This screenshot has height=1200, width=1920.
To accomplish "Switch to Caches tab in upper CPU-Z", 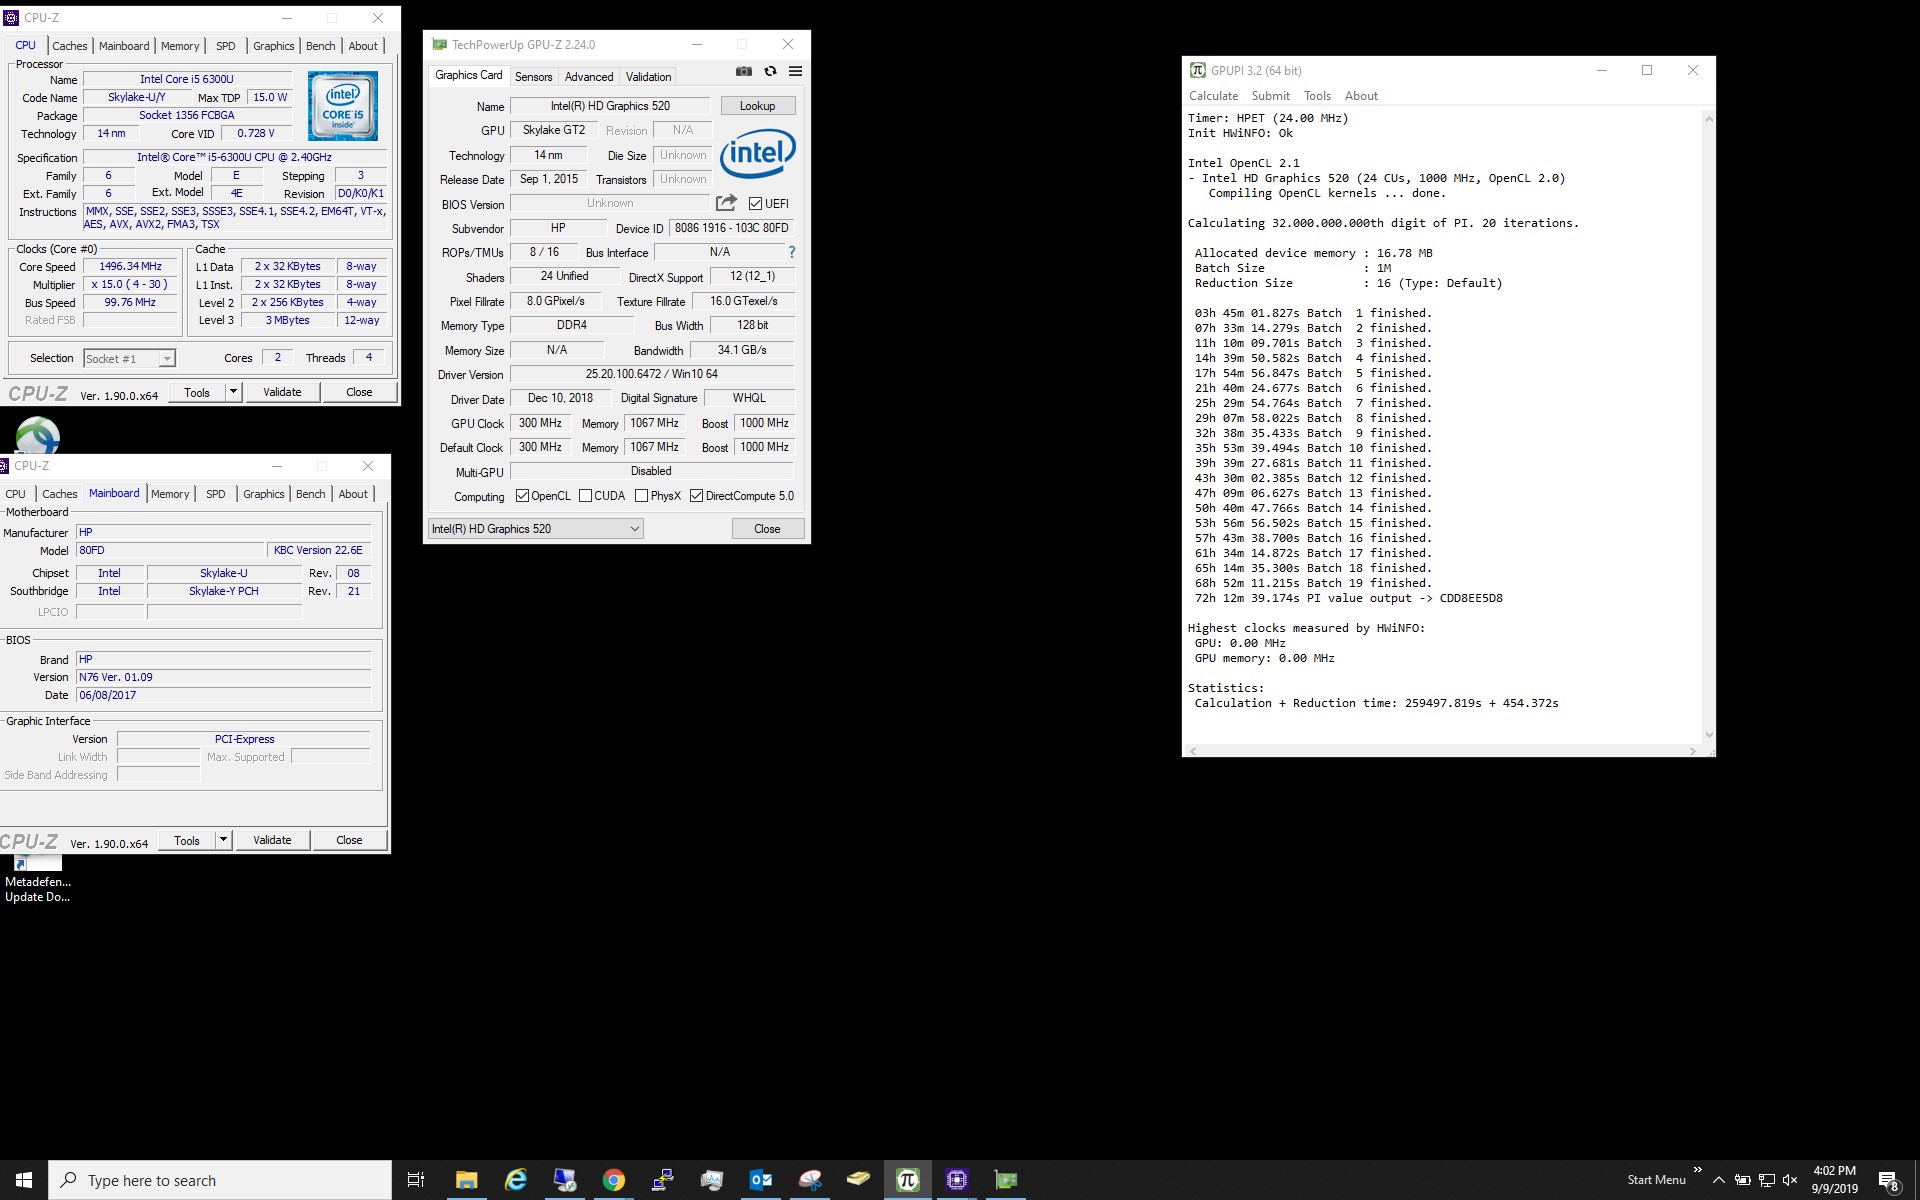I will tap(70, 46).
